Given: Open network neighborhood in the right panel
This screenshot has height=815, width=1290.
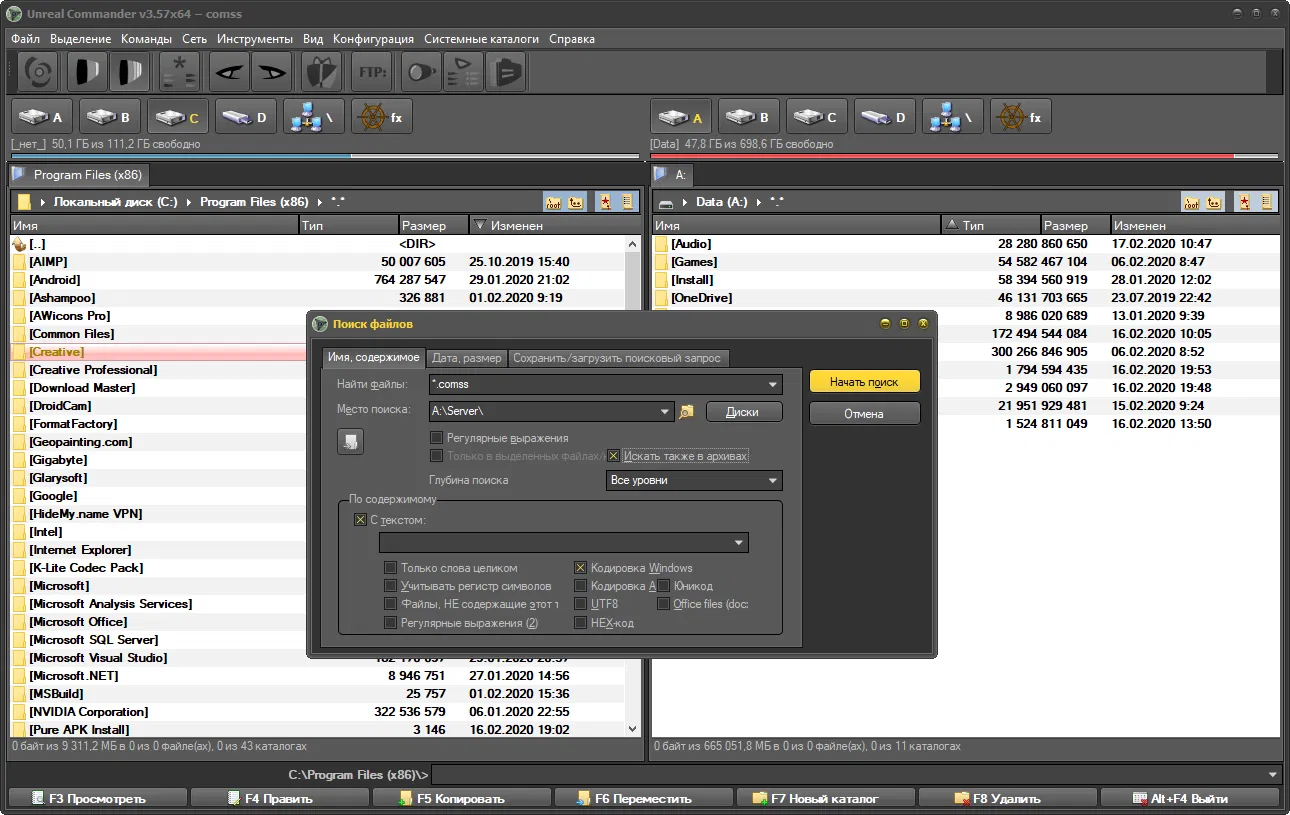Looking at the screenshot, I should (x=953, y=117).
